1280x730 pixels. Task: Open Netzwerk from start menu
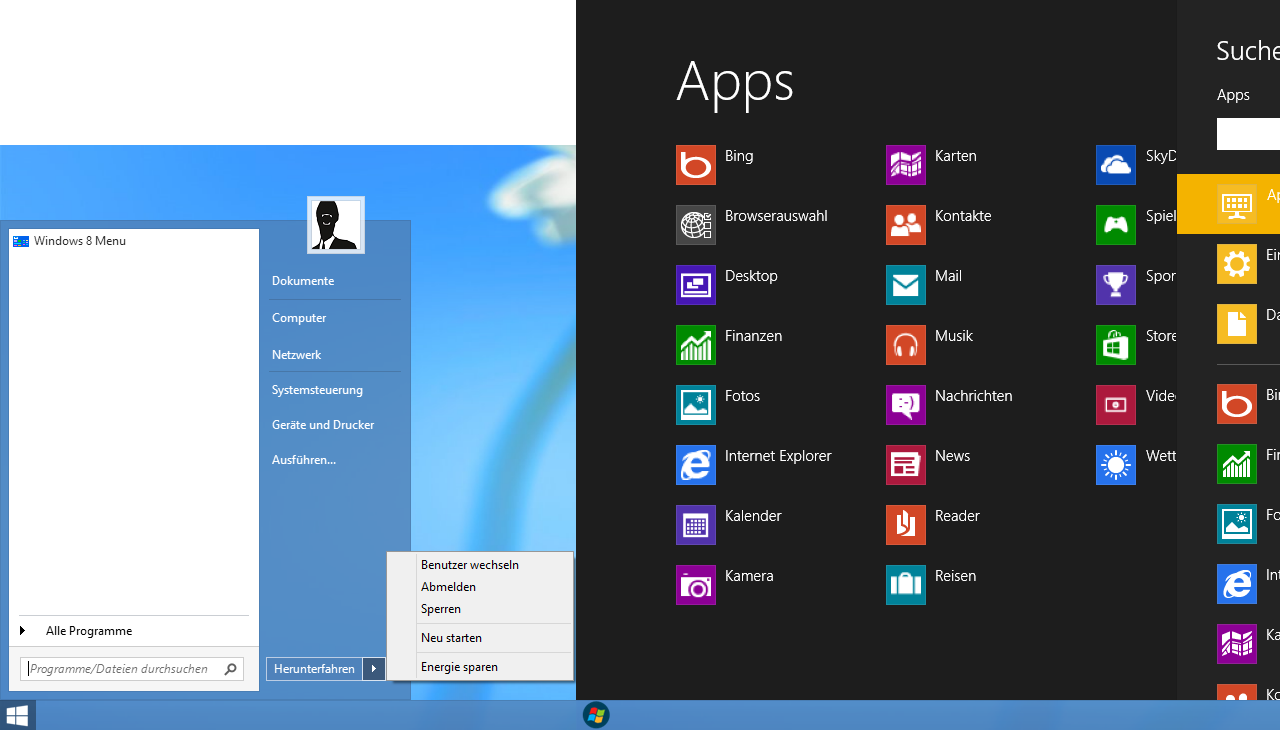(x=296, y=355)
